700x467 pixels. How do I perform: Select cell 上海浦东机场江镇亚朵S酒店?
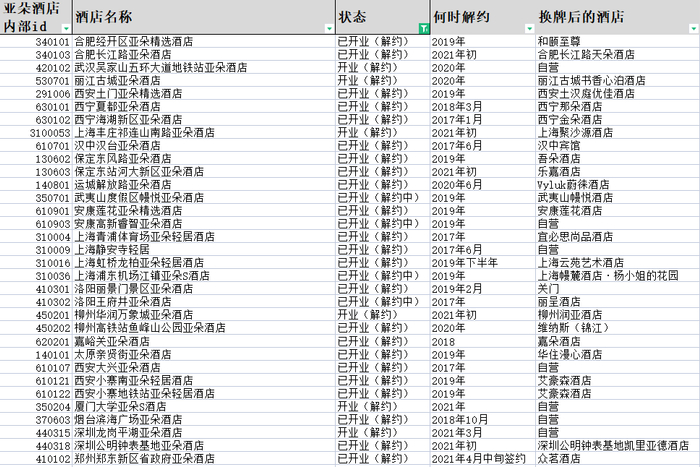pyautogui.click(x=204, y=275)
